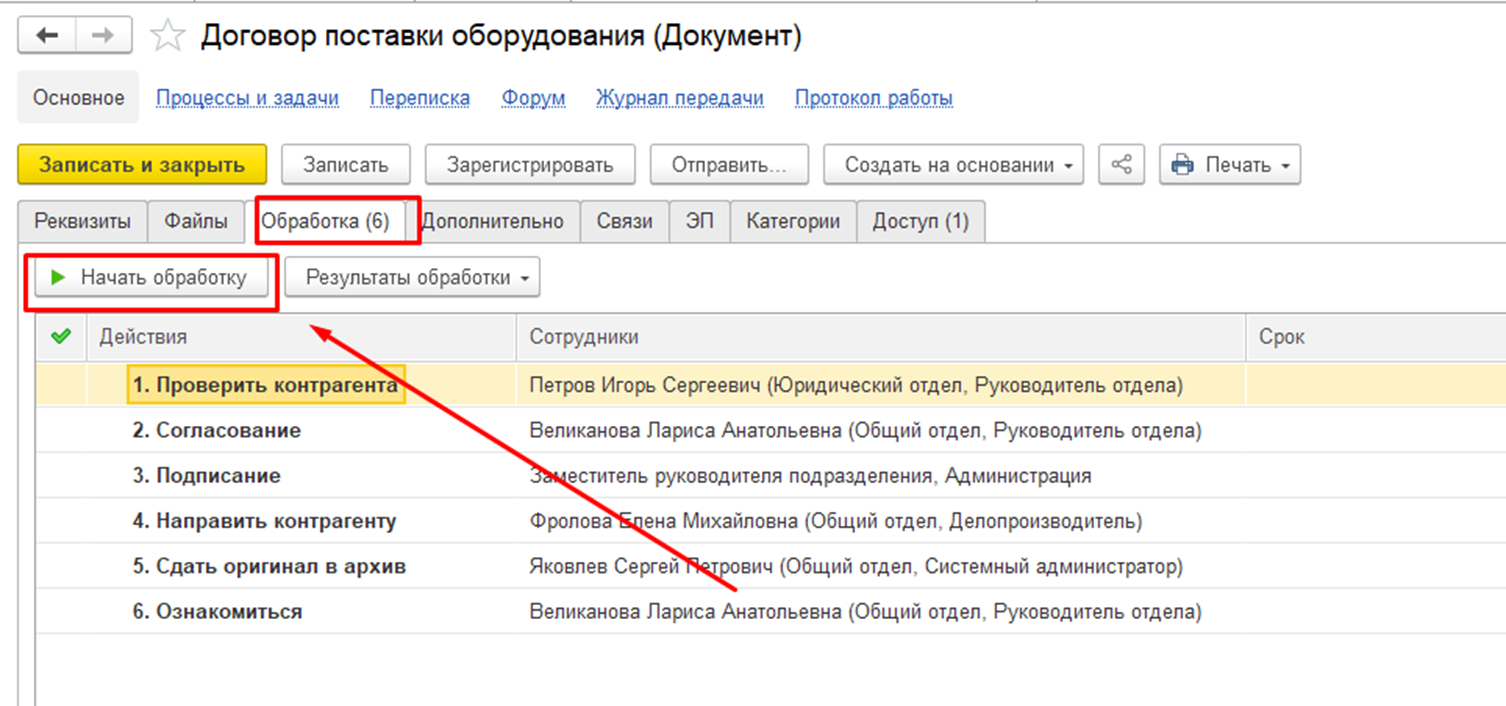Select row 2. Согласование
Screen dimensions: 1506x706
tap(217, 430)
